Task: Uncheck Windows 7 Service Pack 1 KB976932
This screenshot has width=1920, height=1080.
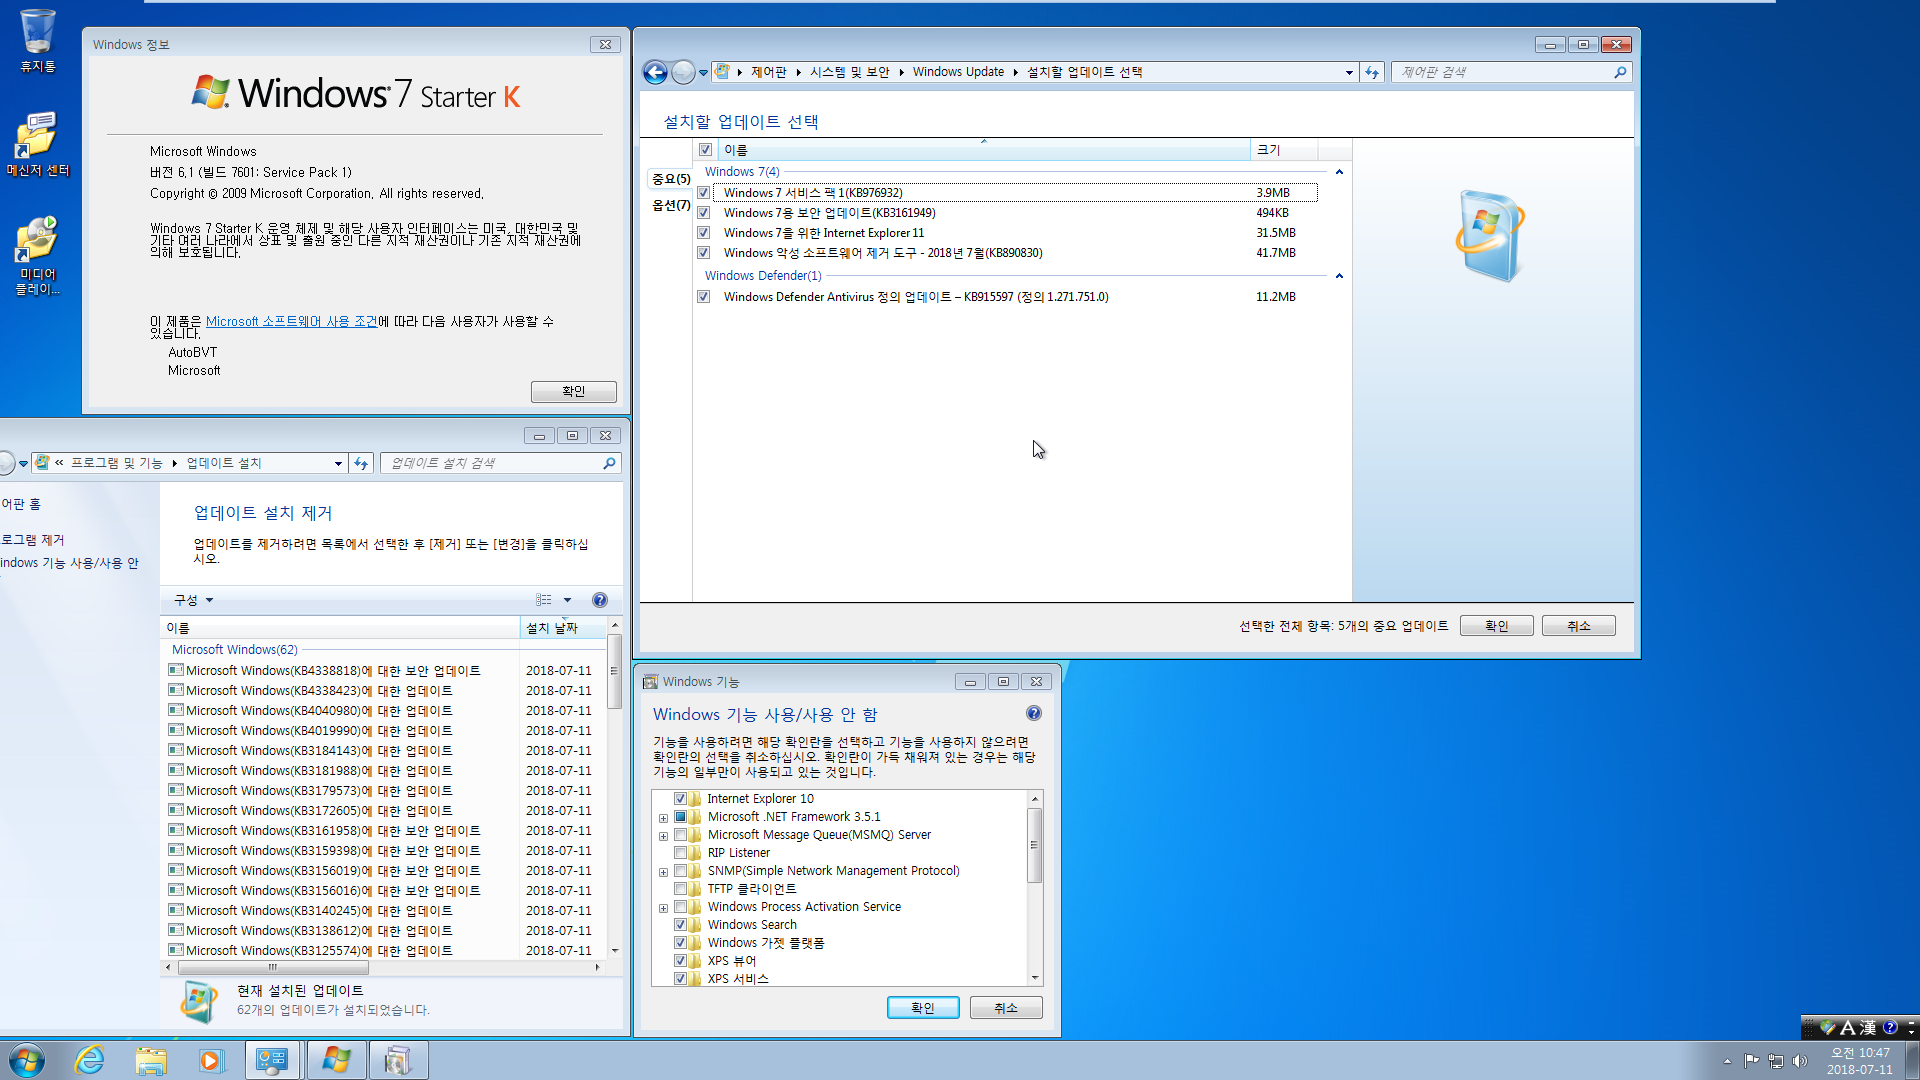Action: coord(704,193)
